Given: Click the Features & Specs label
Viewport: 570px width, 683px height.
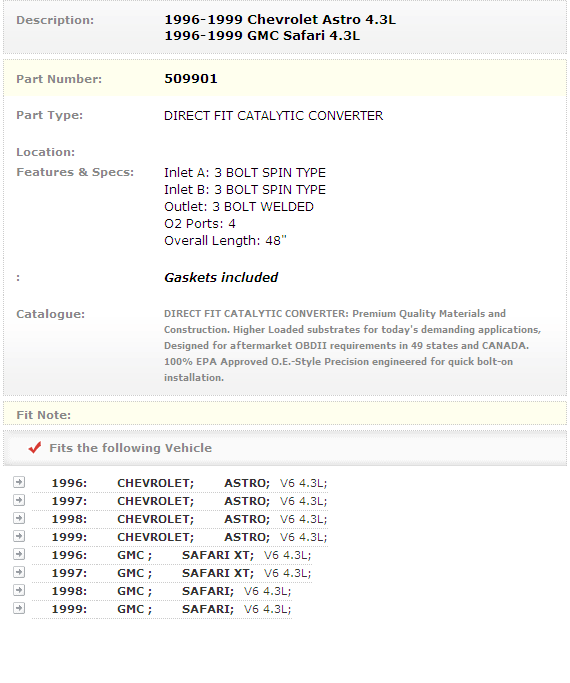Looking at the screenshot, I should coord(75,172).
